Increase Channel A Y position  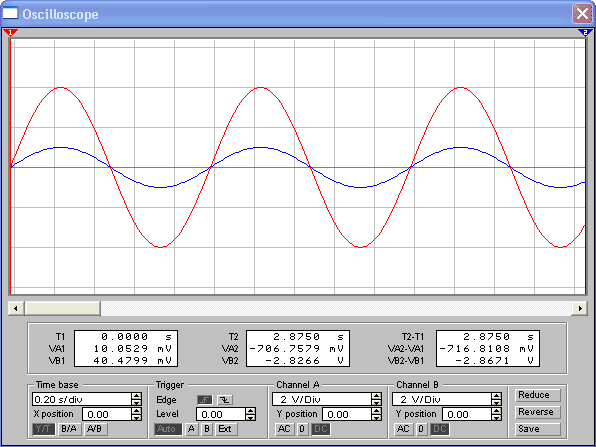point(376,411)
